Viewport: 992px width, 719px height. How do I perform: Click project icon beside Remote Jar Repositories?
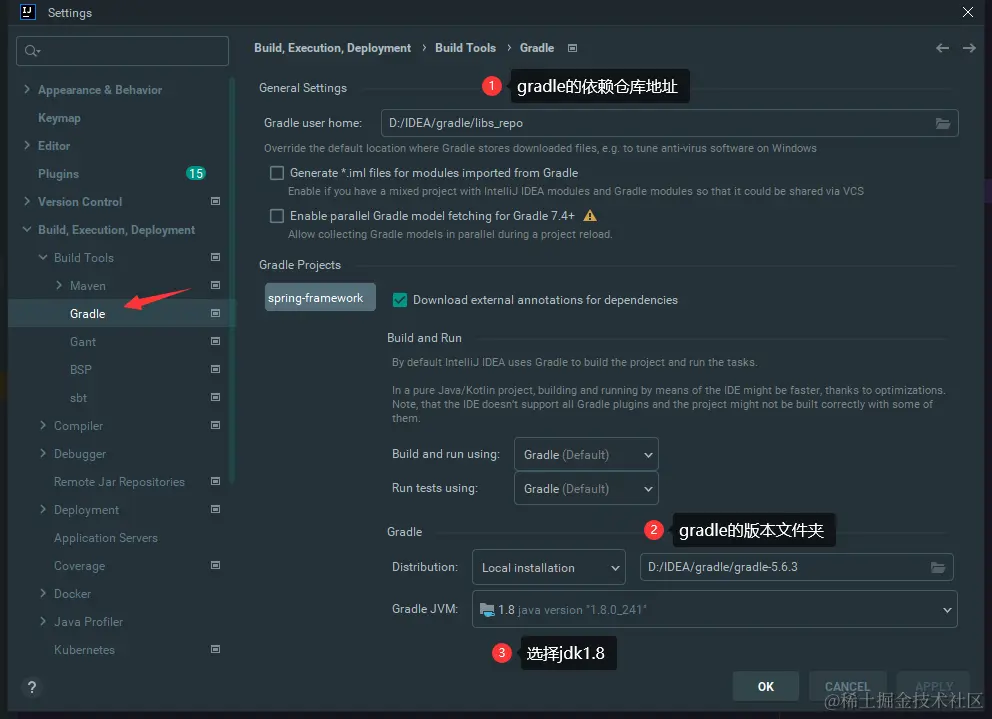pos(215,481)
